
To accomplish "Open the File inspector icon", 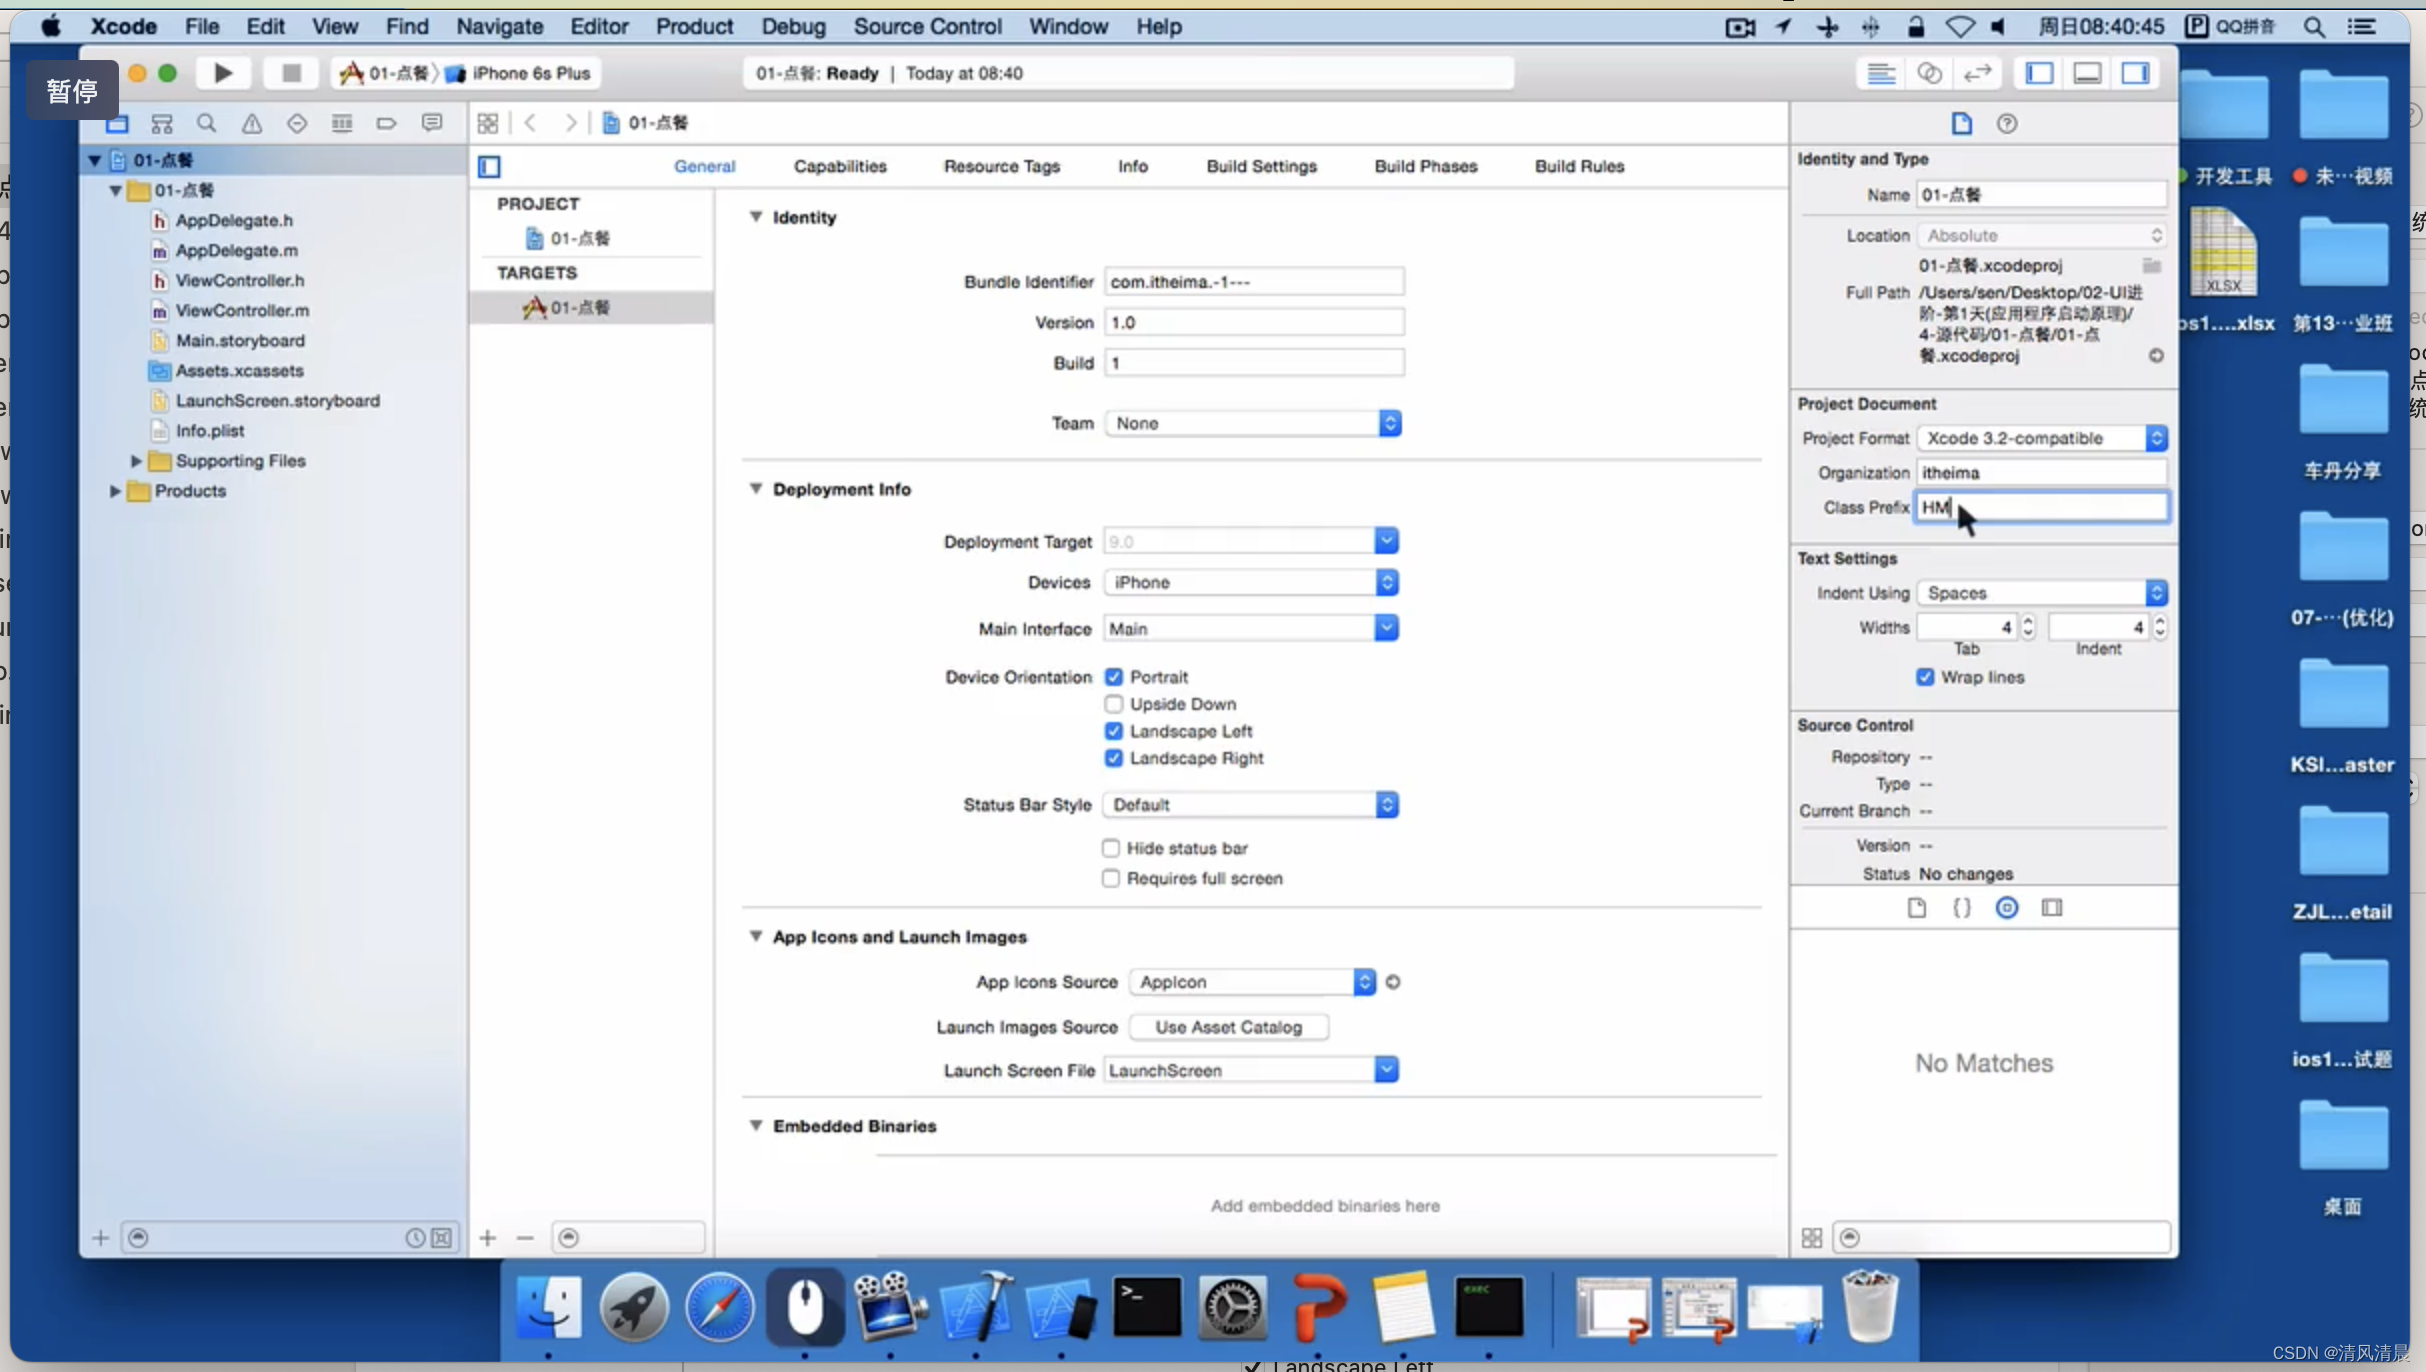I will [x=1961, y=123].
